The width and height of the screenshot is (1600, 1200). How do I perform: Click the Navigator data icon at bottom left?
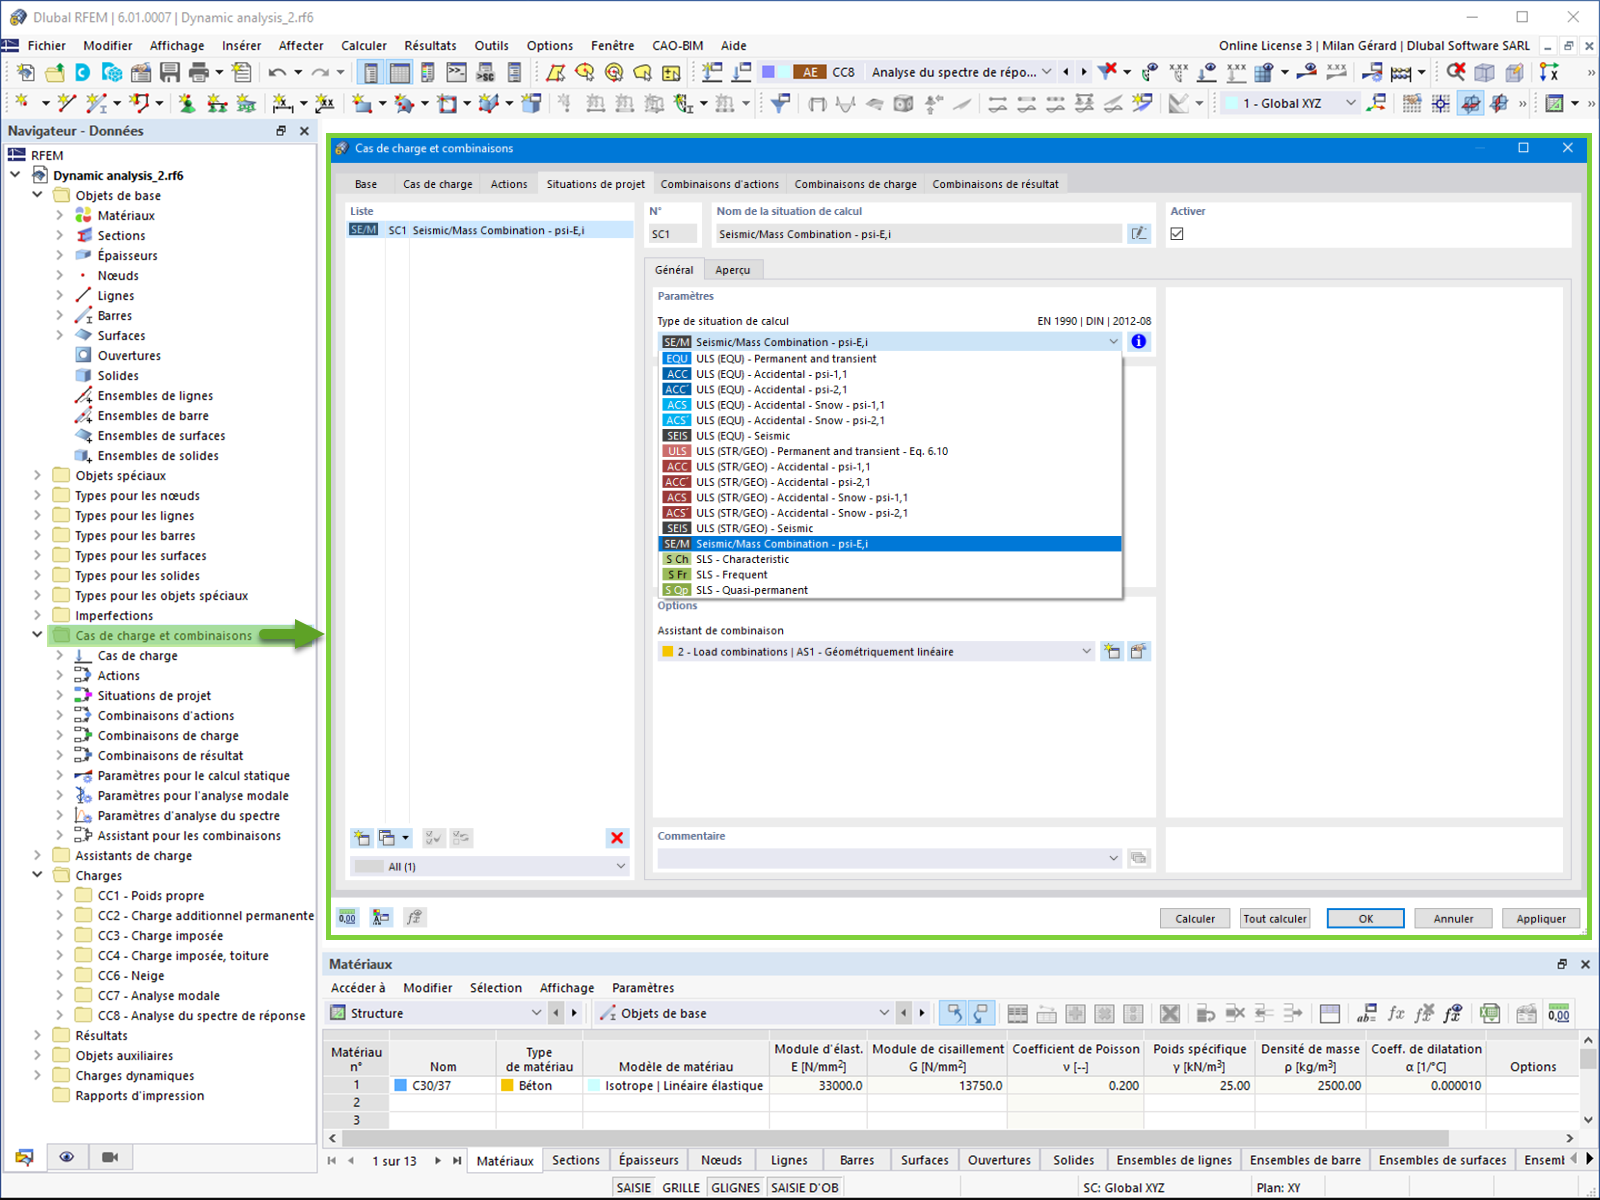[24, 1157]
